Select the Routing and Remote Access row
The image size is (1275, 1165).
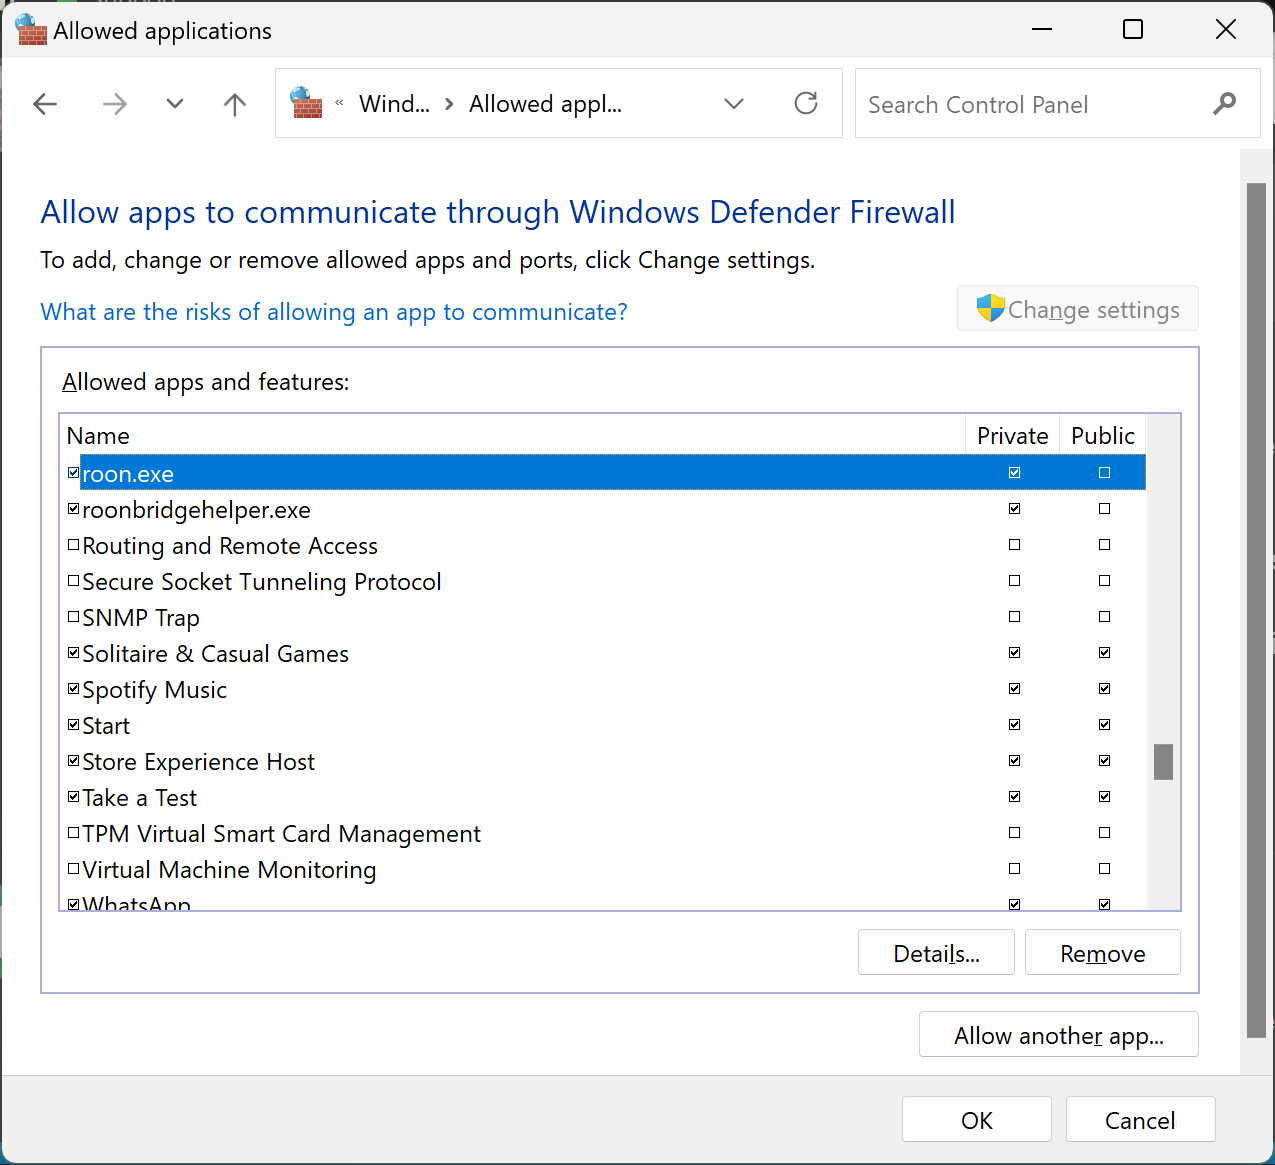click(603, 546)
